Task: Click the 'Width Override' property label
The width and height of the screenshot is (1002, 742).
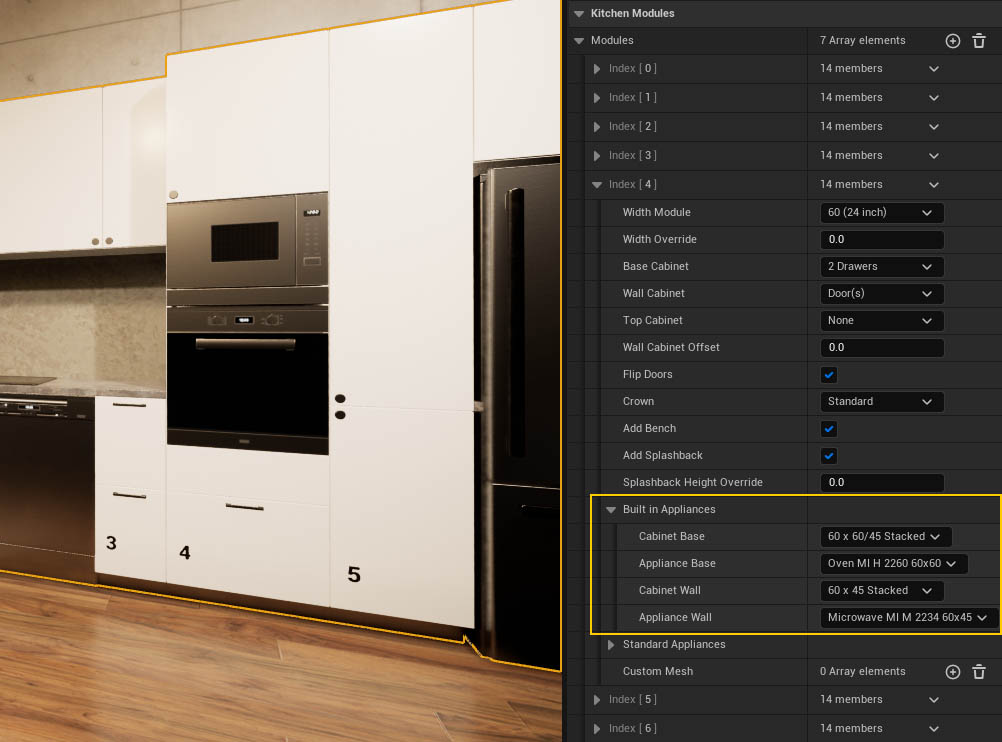Action: [x=659, y=239]
